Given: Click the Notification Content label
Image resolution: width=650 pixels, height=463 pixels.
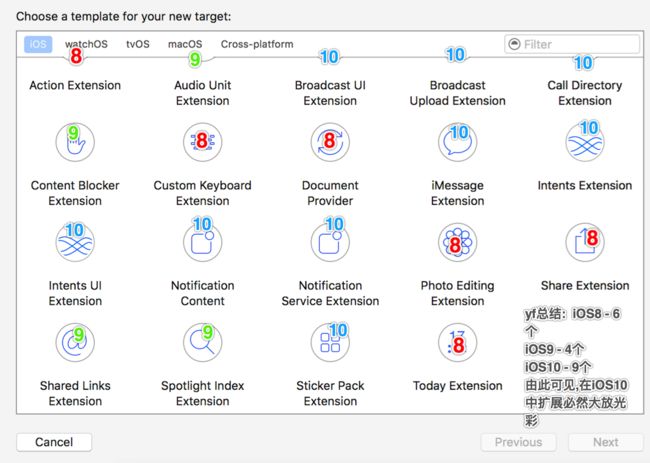Looking at the screenshot, I should [203, 293].
